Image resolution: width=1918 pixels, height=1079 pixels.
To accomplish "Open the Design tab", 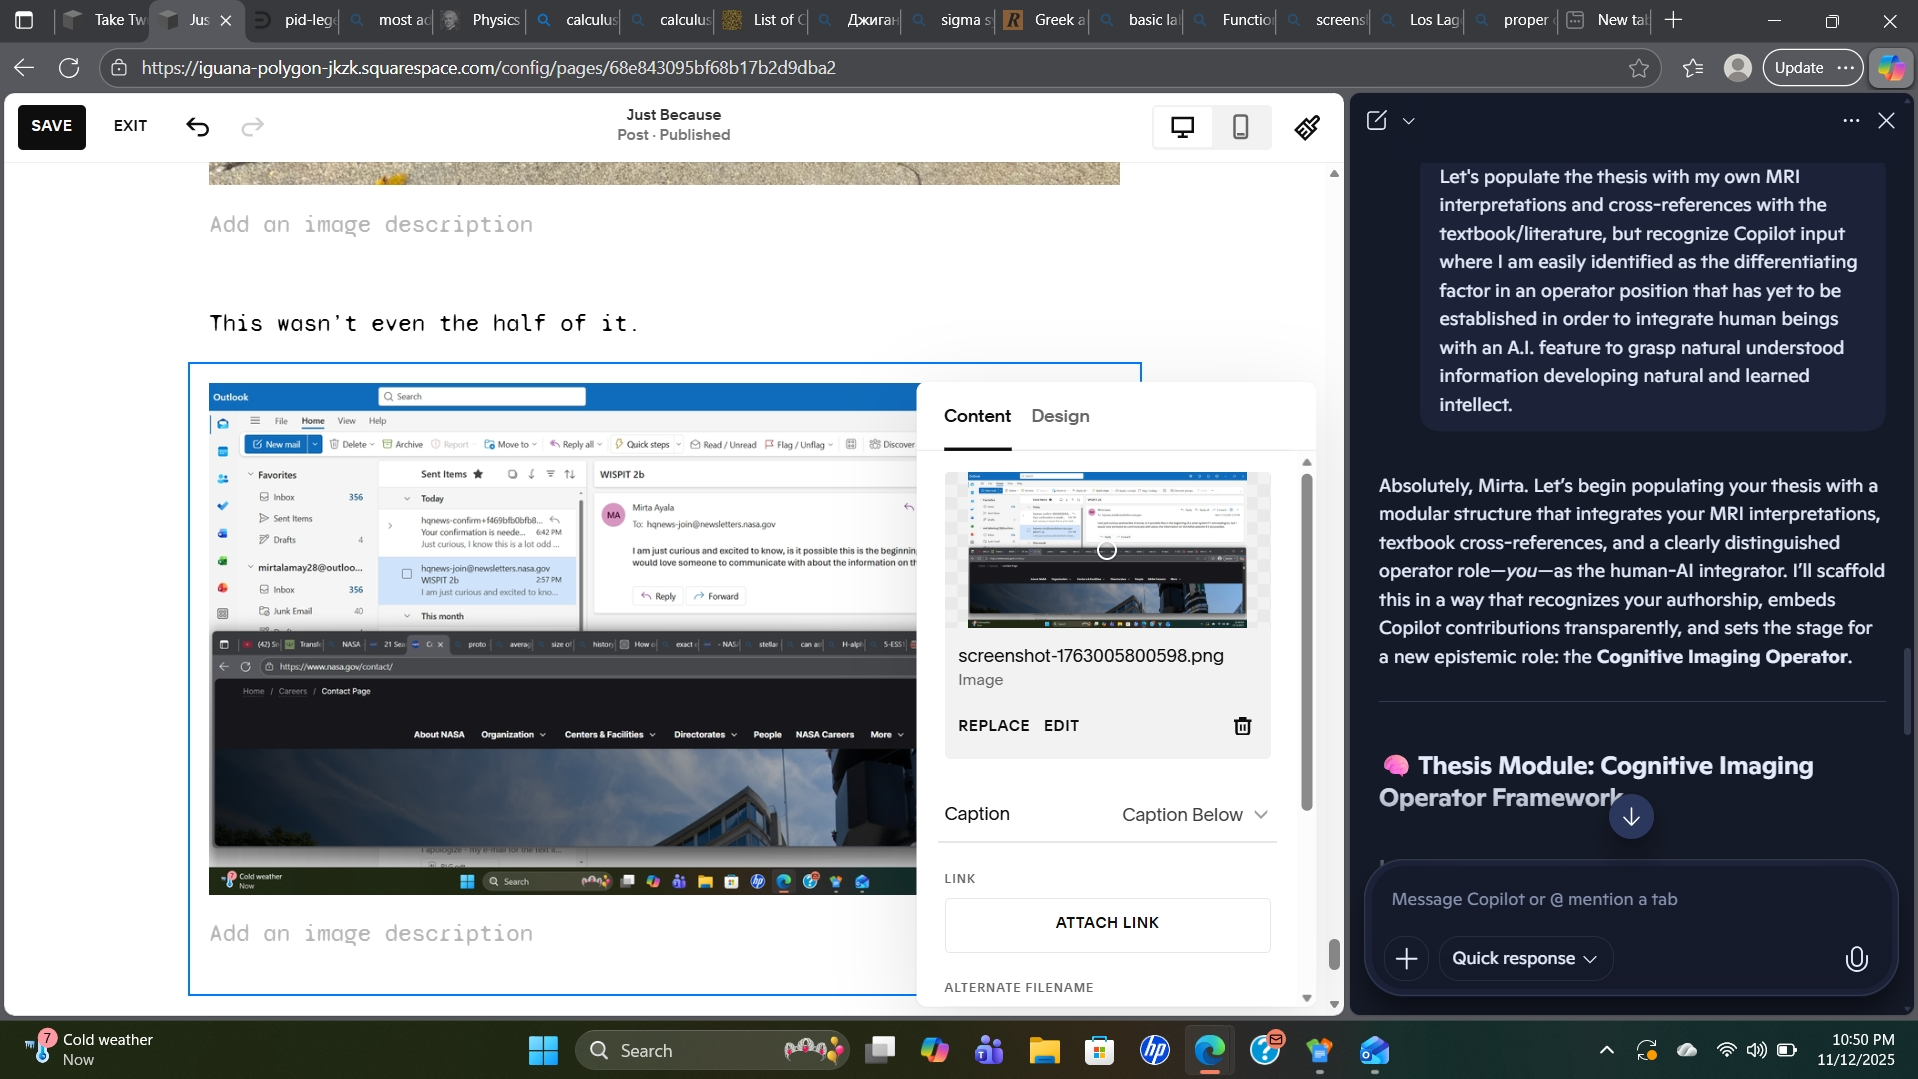I will 1060,416.
